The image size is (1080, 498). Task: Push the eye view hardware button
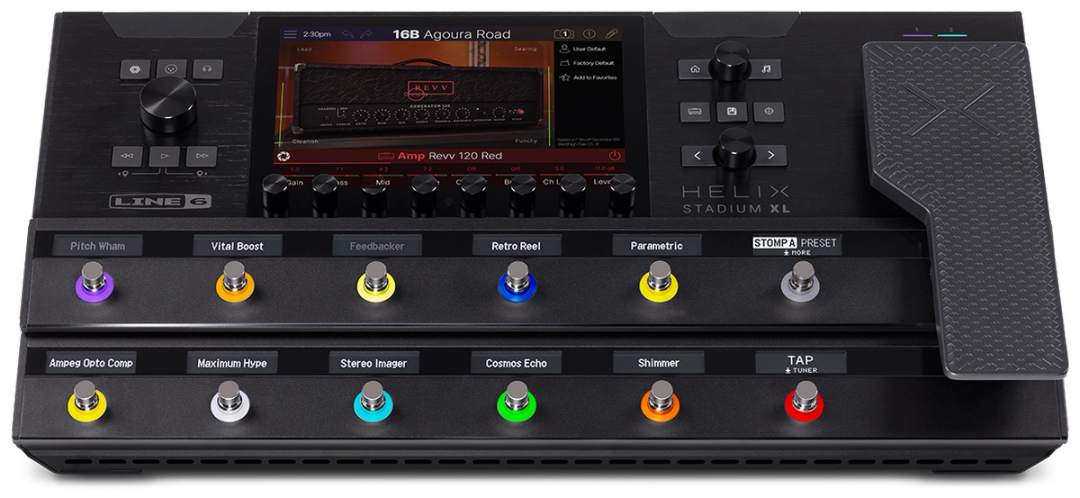click(x=769, y=112)
